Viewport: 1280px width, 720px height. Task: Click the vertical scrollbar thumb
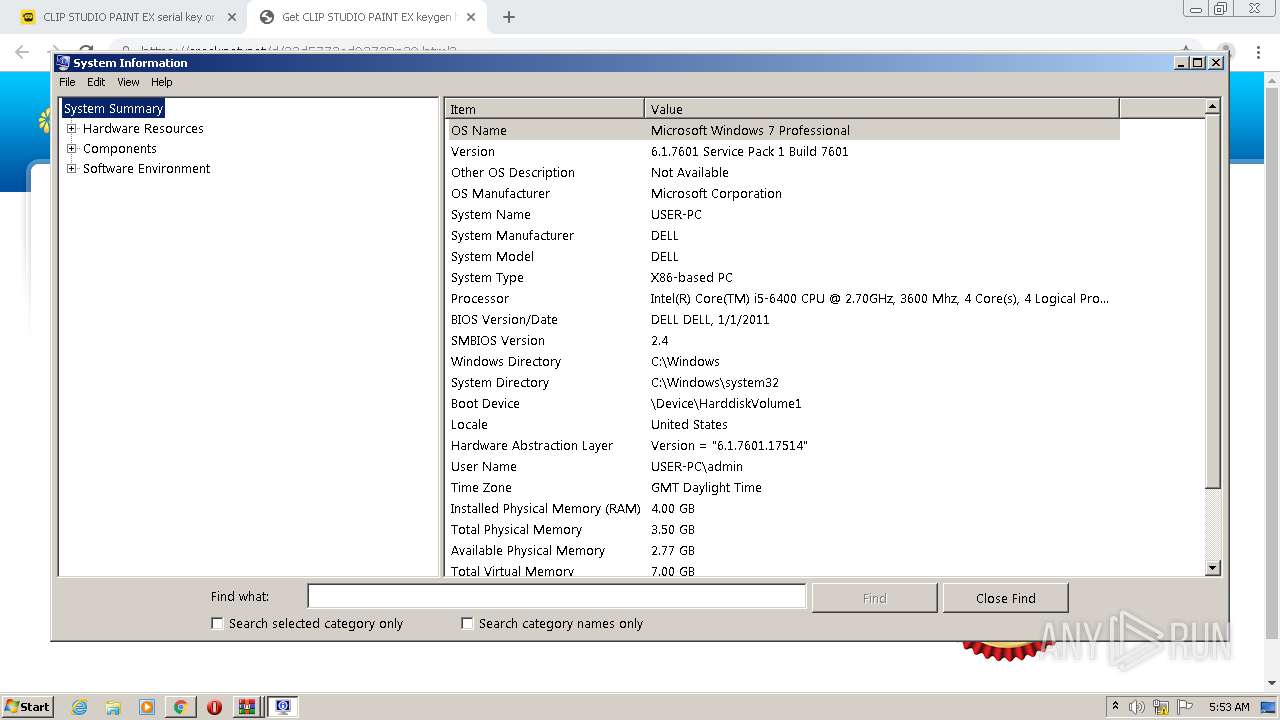1213,302
